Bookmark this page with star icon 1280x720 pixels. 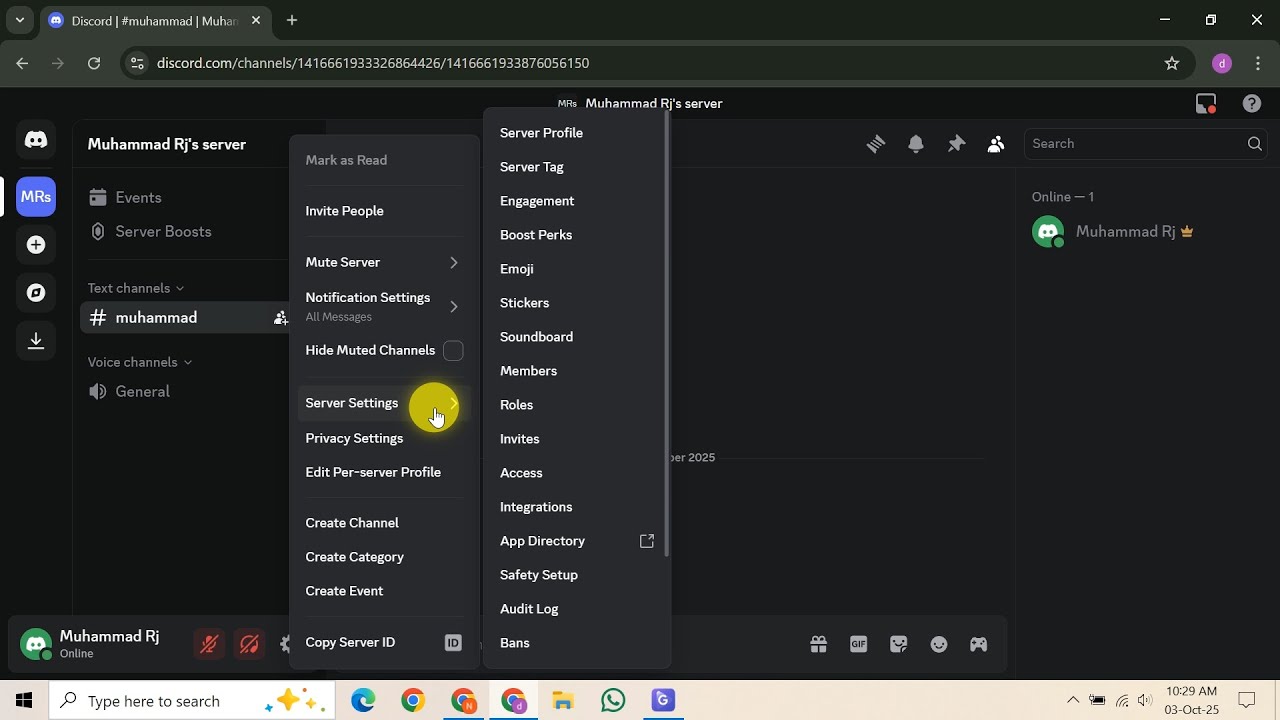tap(1172, 63)
